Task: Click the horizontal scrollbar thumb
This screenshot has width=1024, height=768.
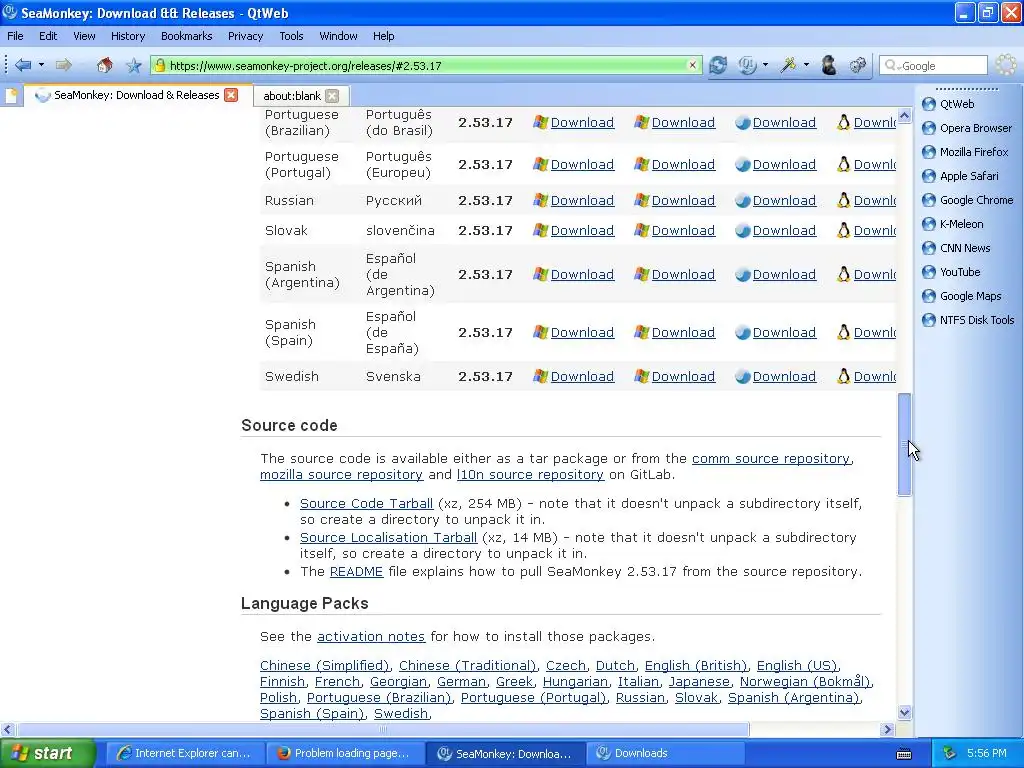Action: point(383,729)
